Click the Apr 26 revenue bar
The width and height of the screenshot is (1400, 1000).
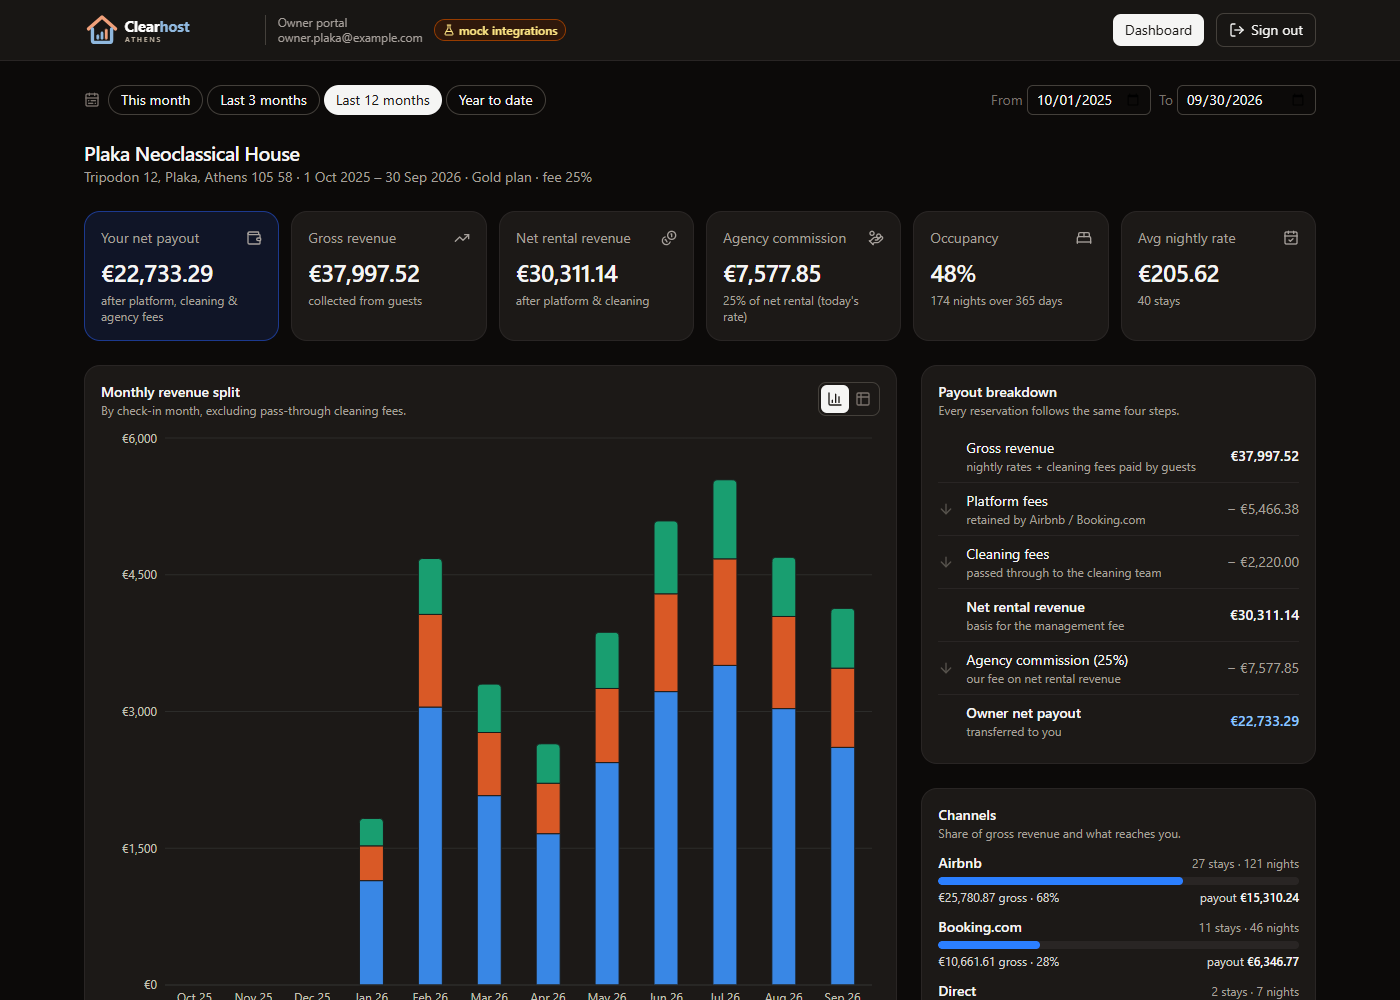click(548, 864)
